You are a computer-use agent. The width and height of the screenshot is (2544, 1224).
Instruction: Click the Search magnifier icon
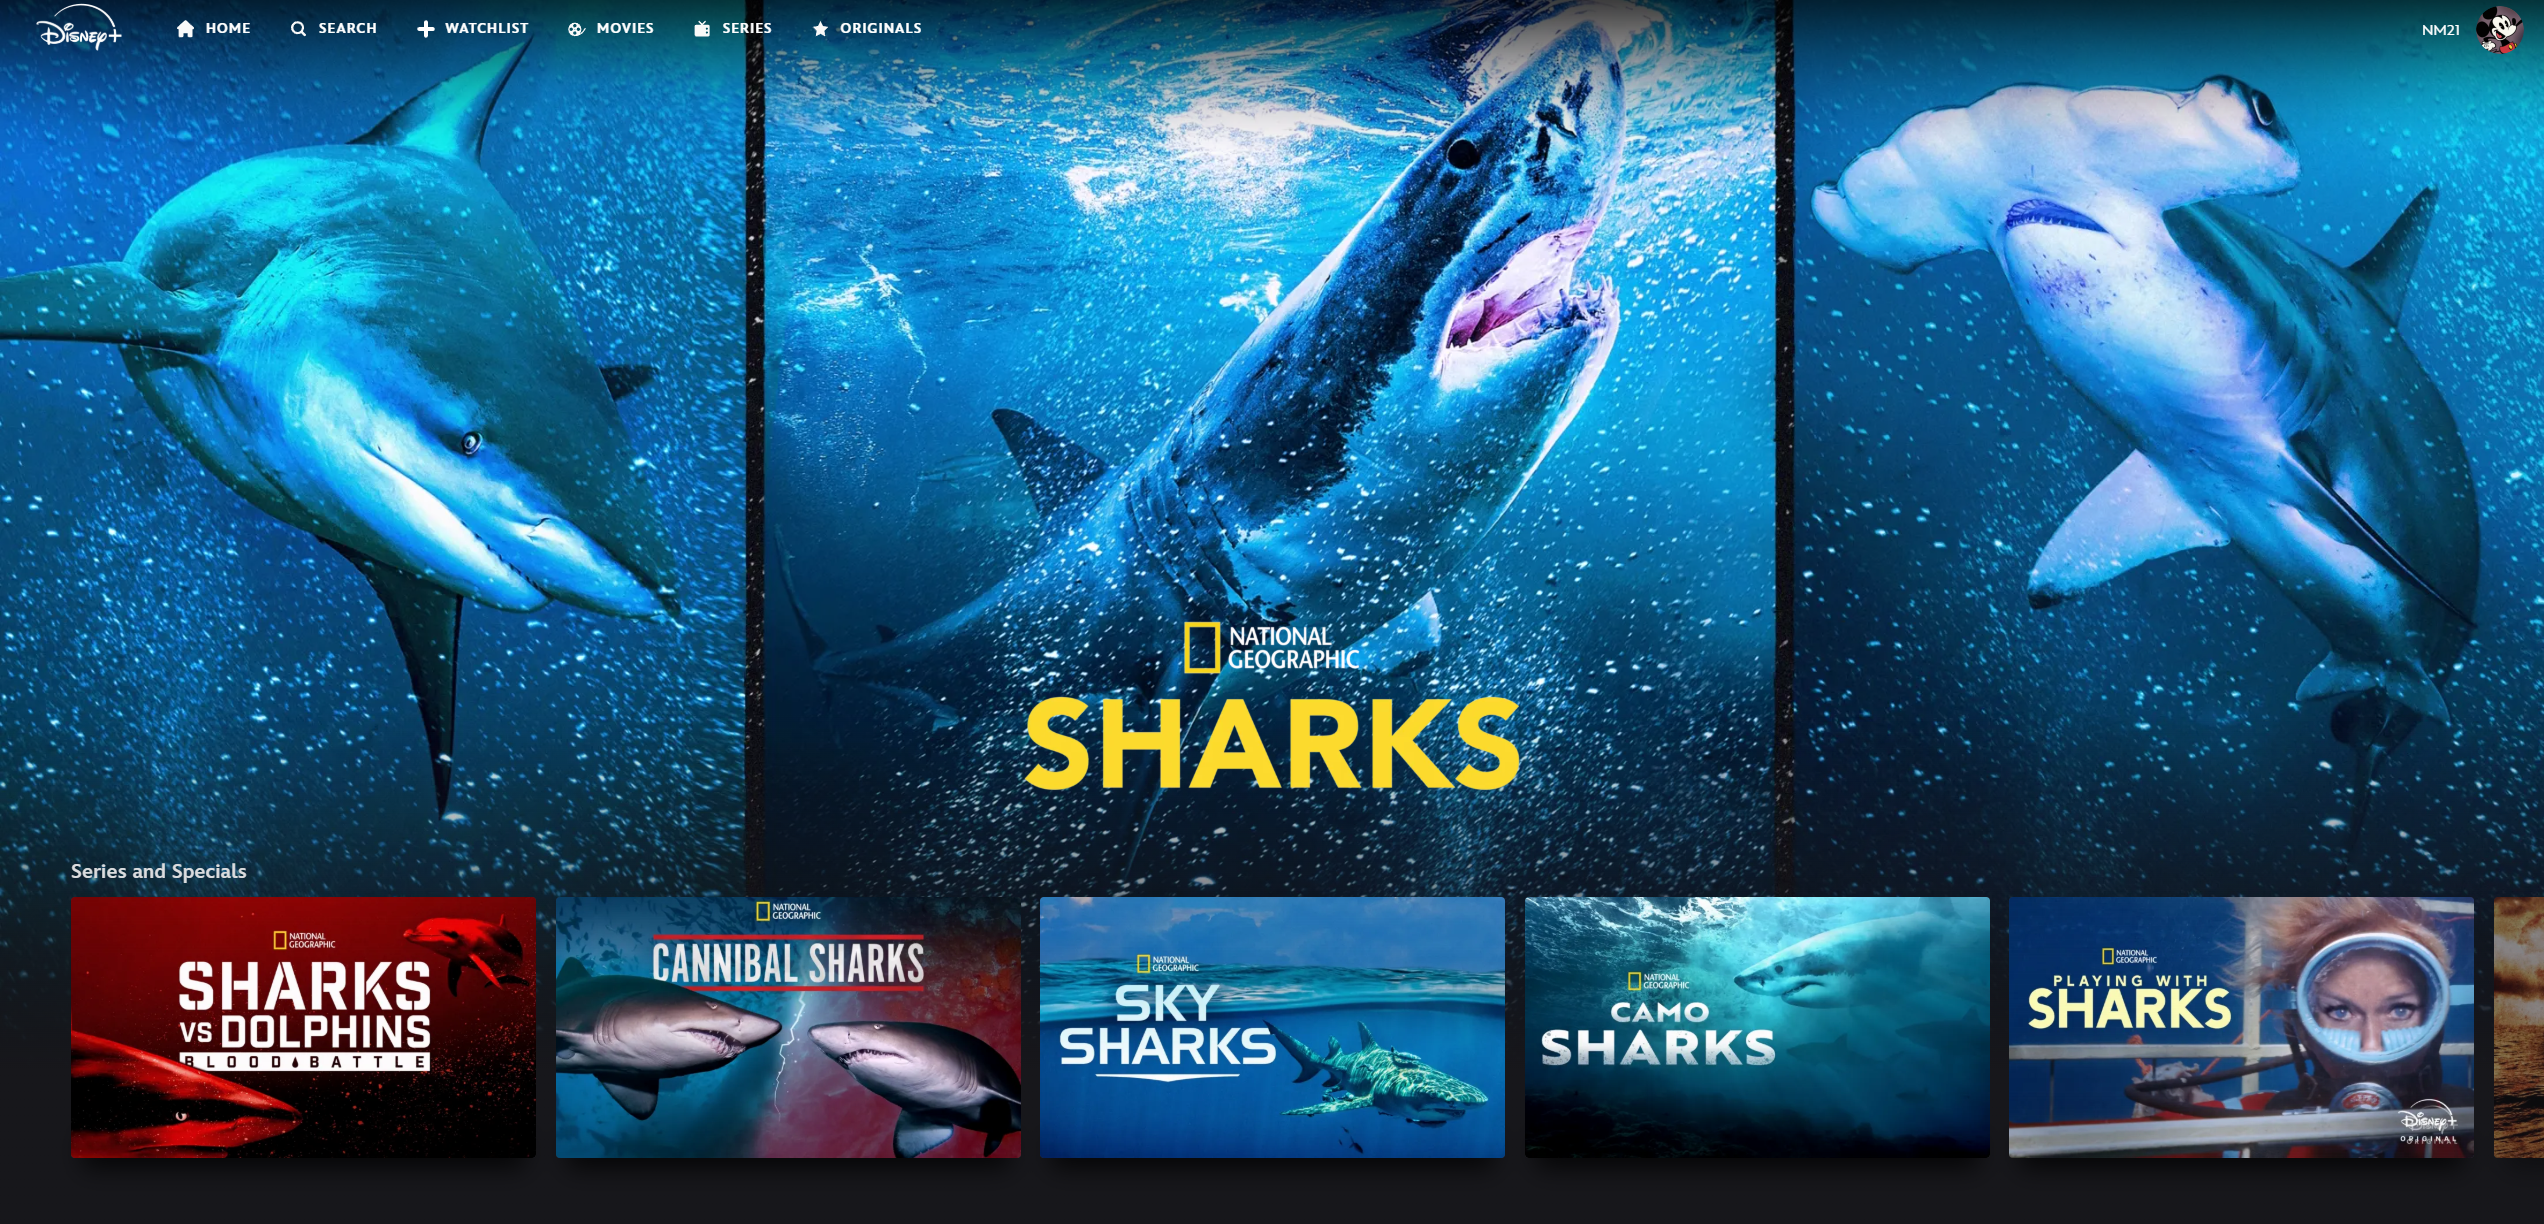pyautogui.click(x=298, y=29)
